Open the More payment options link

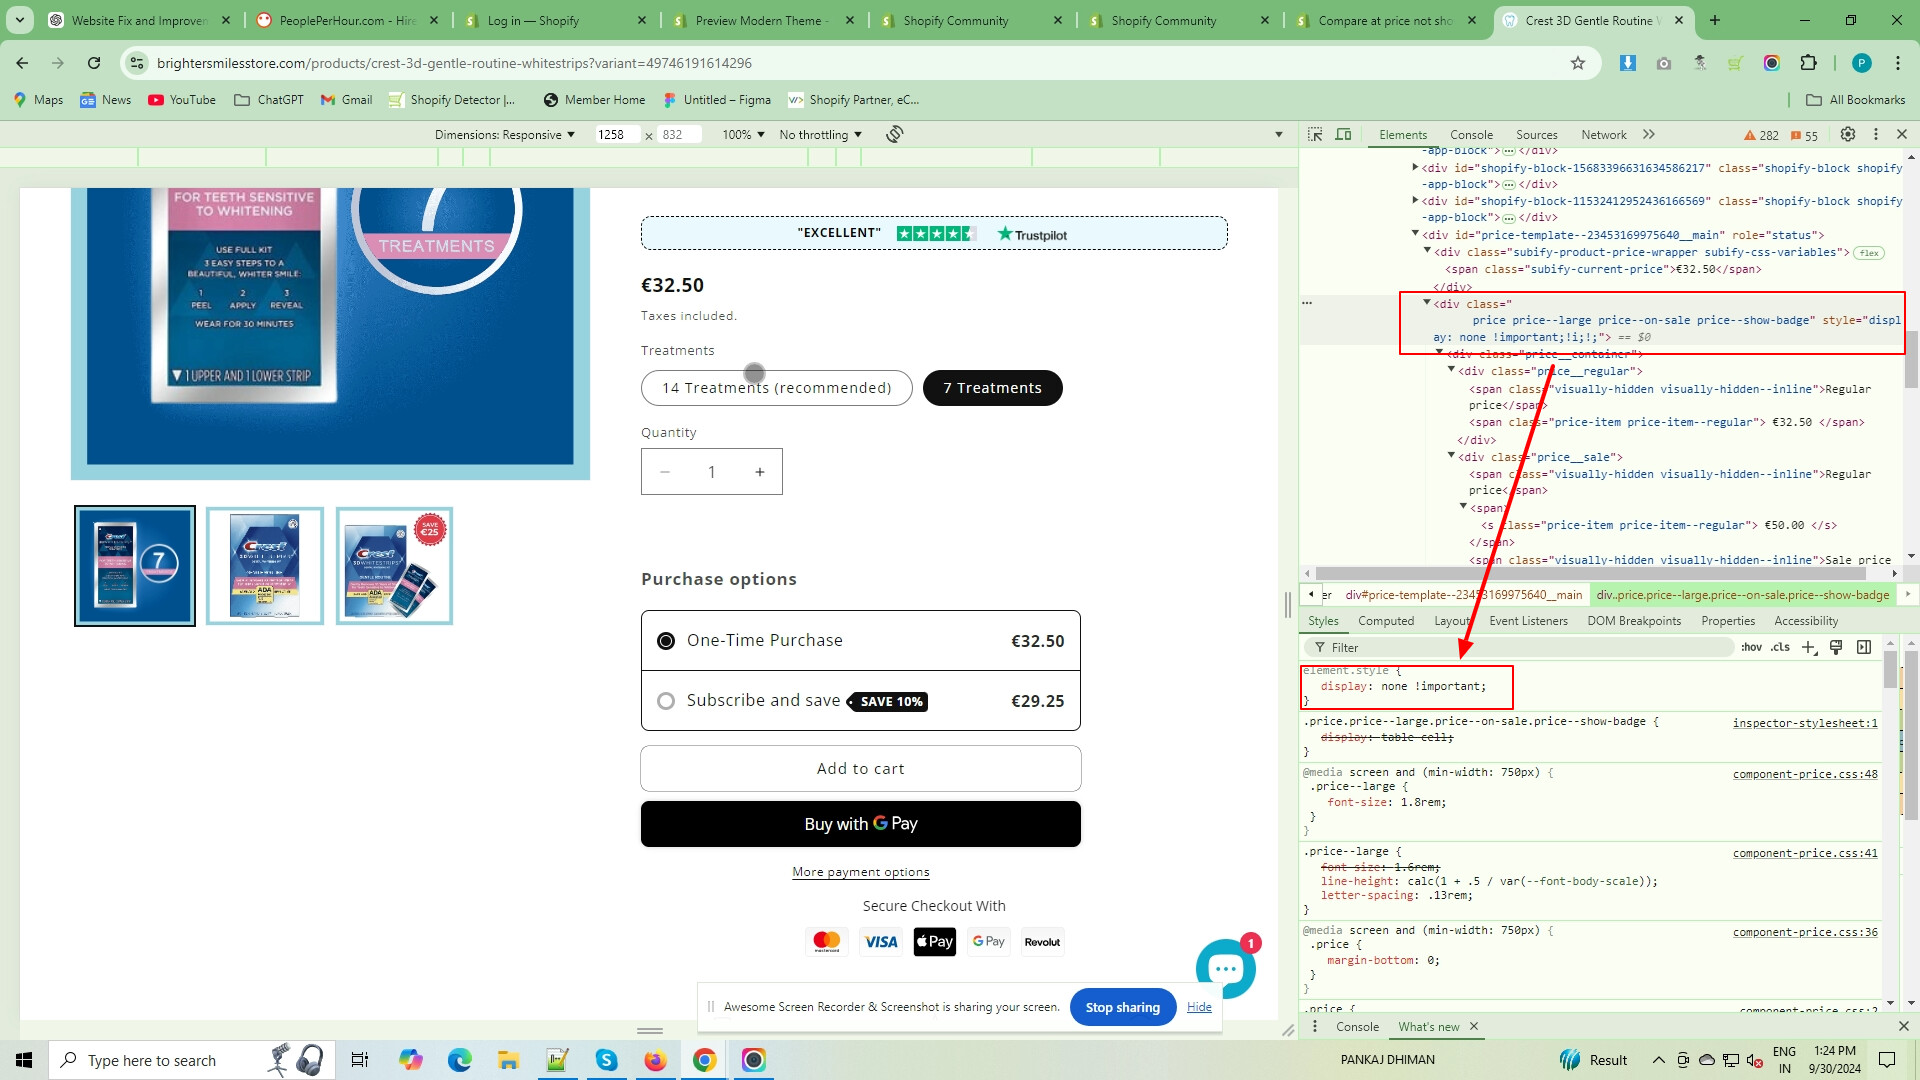(860, 872)
